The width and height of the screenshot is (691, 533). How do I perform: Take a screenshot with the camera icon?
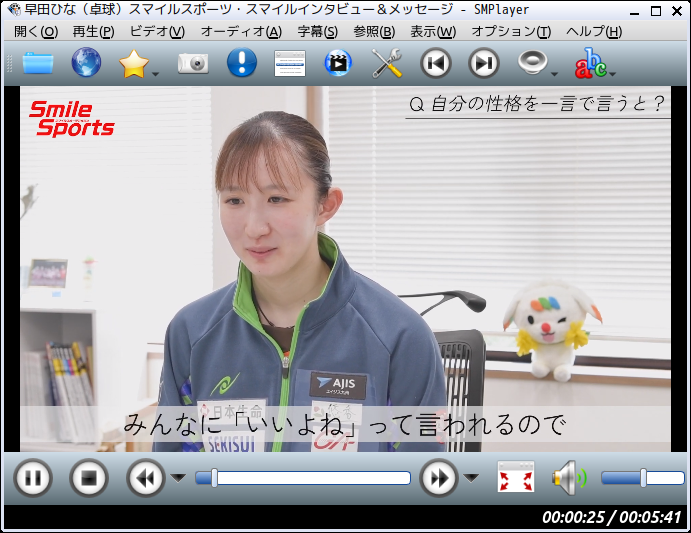(x=193, y=63)
